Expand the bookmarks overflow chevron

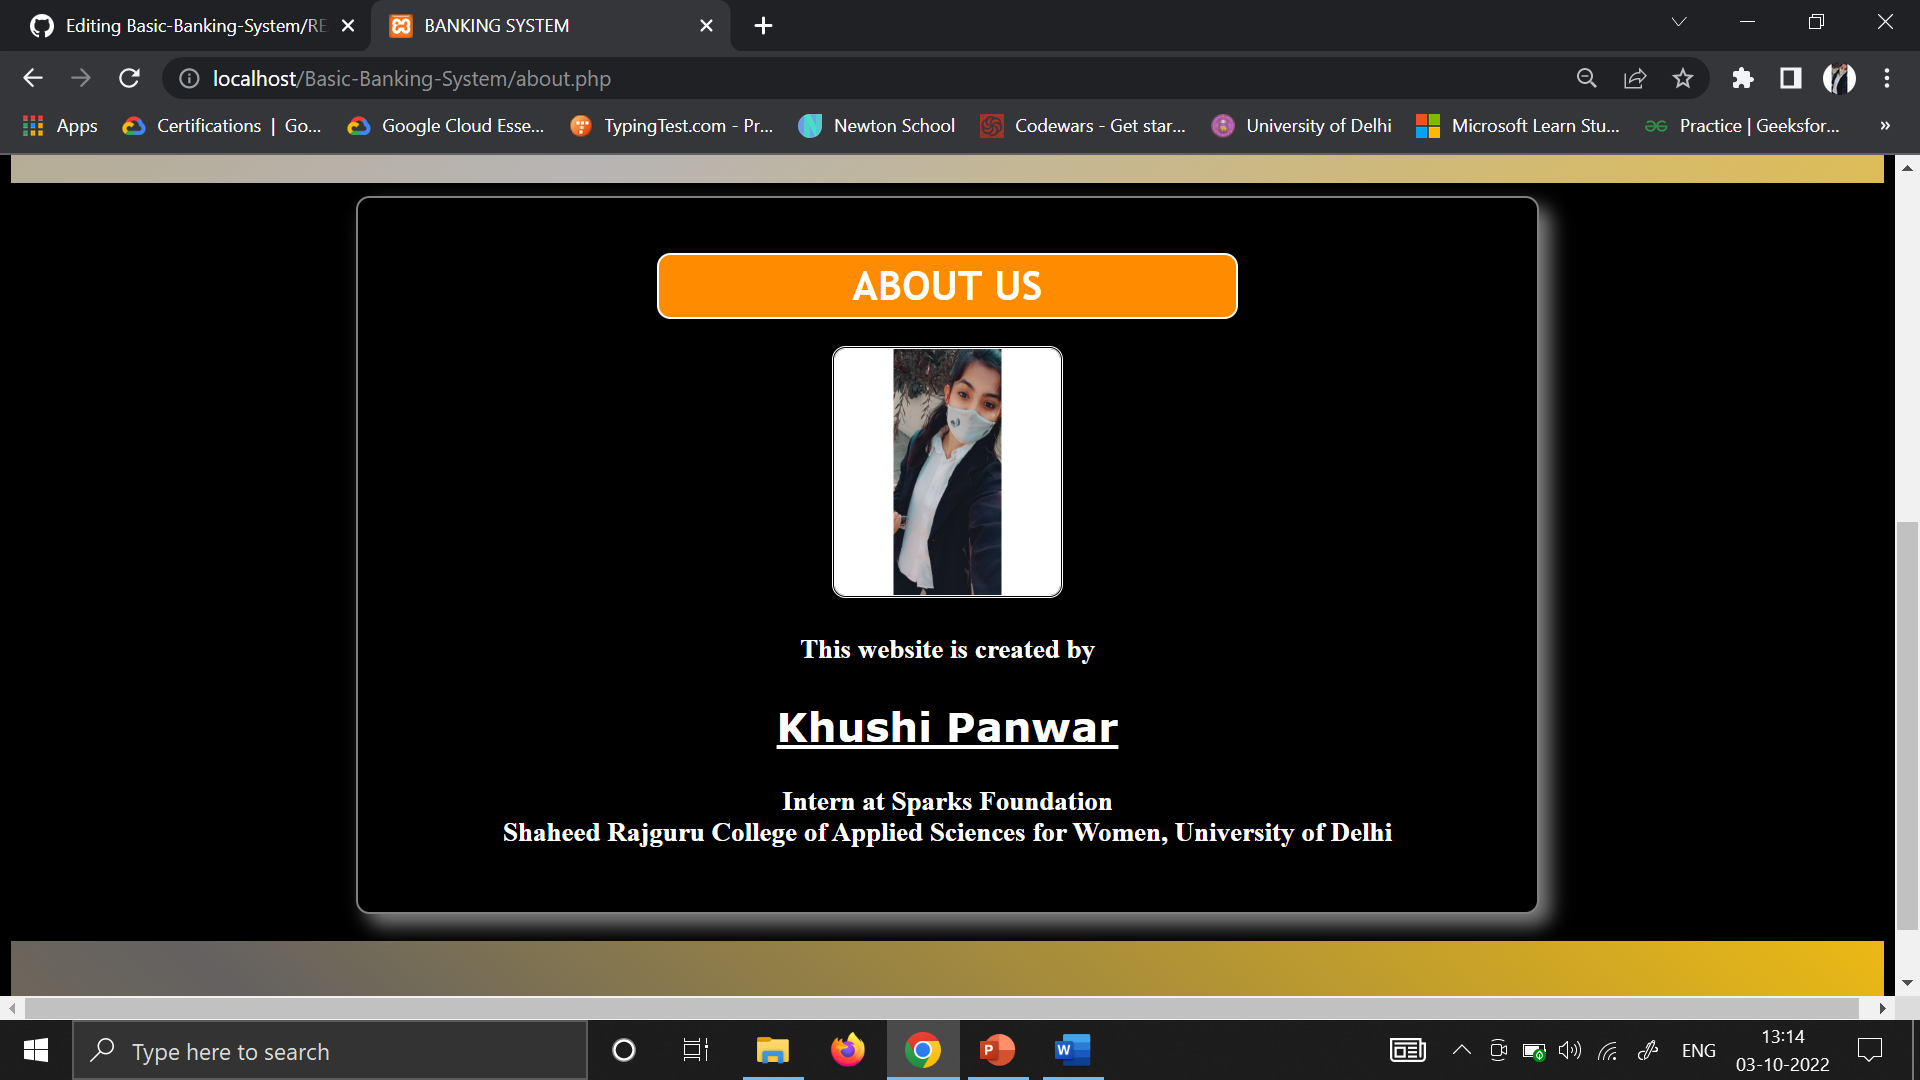(x=1884, y=126)
